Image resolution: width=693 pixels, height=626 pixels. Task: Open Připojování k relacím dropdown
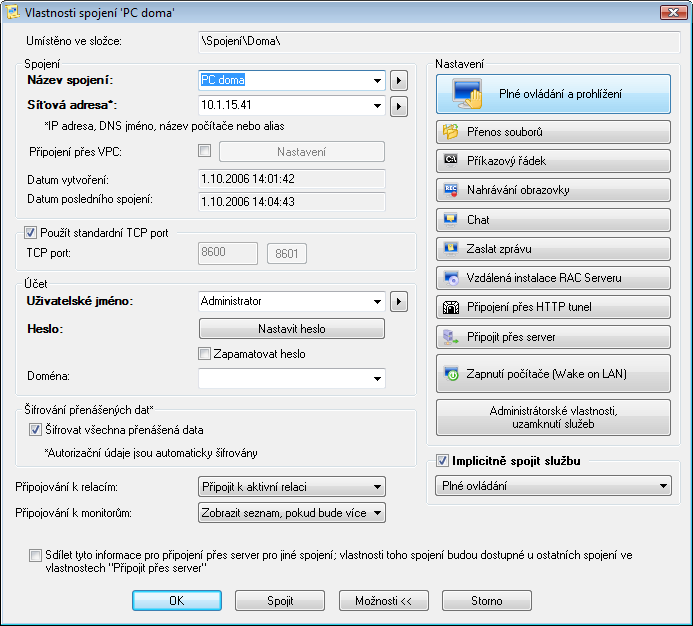[x=292, y=487]
